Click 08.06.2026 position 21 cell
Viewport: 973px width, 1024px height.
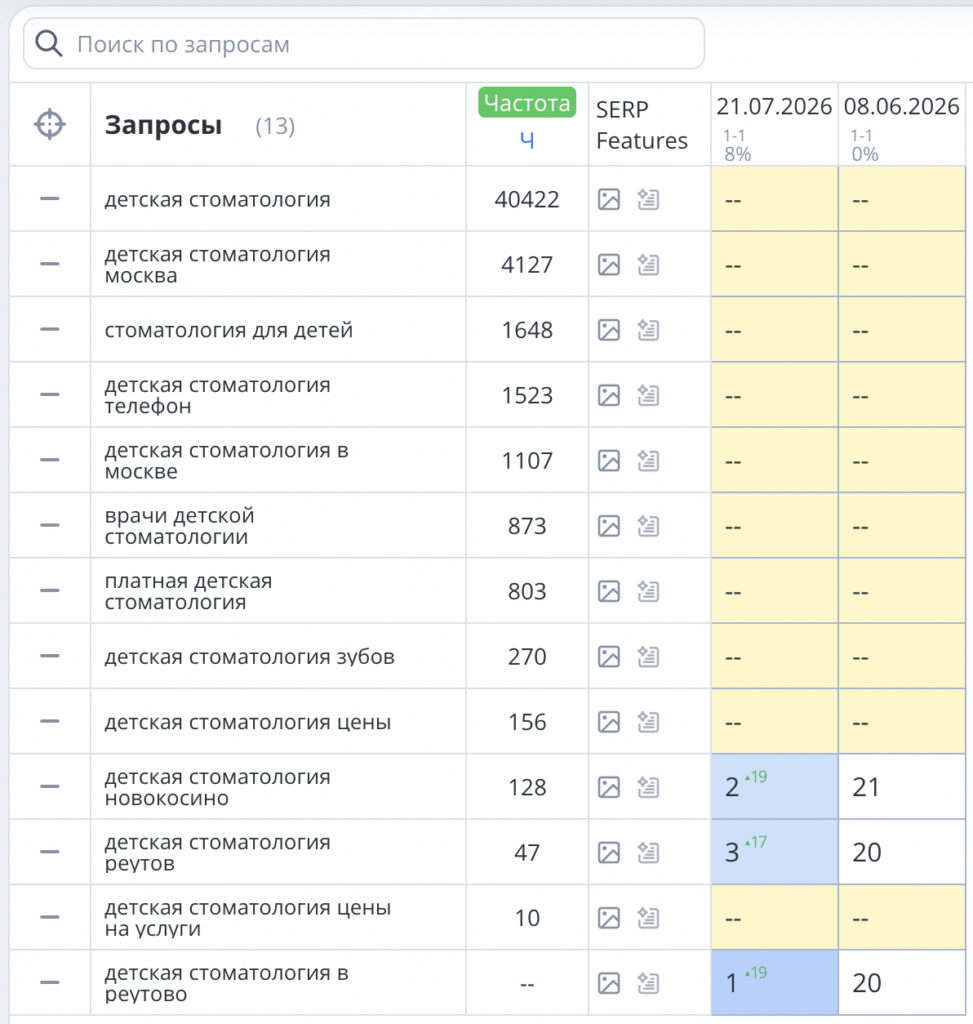click(902, 786)
